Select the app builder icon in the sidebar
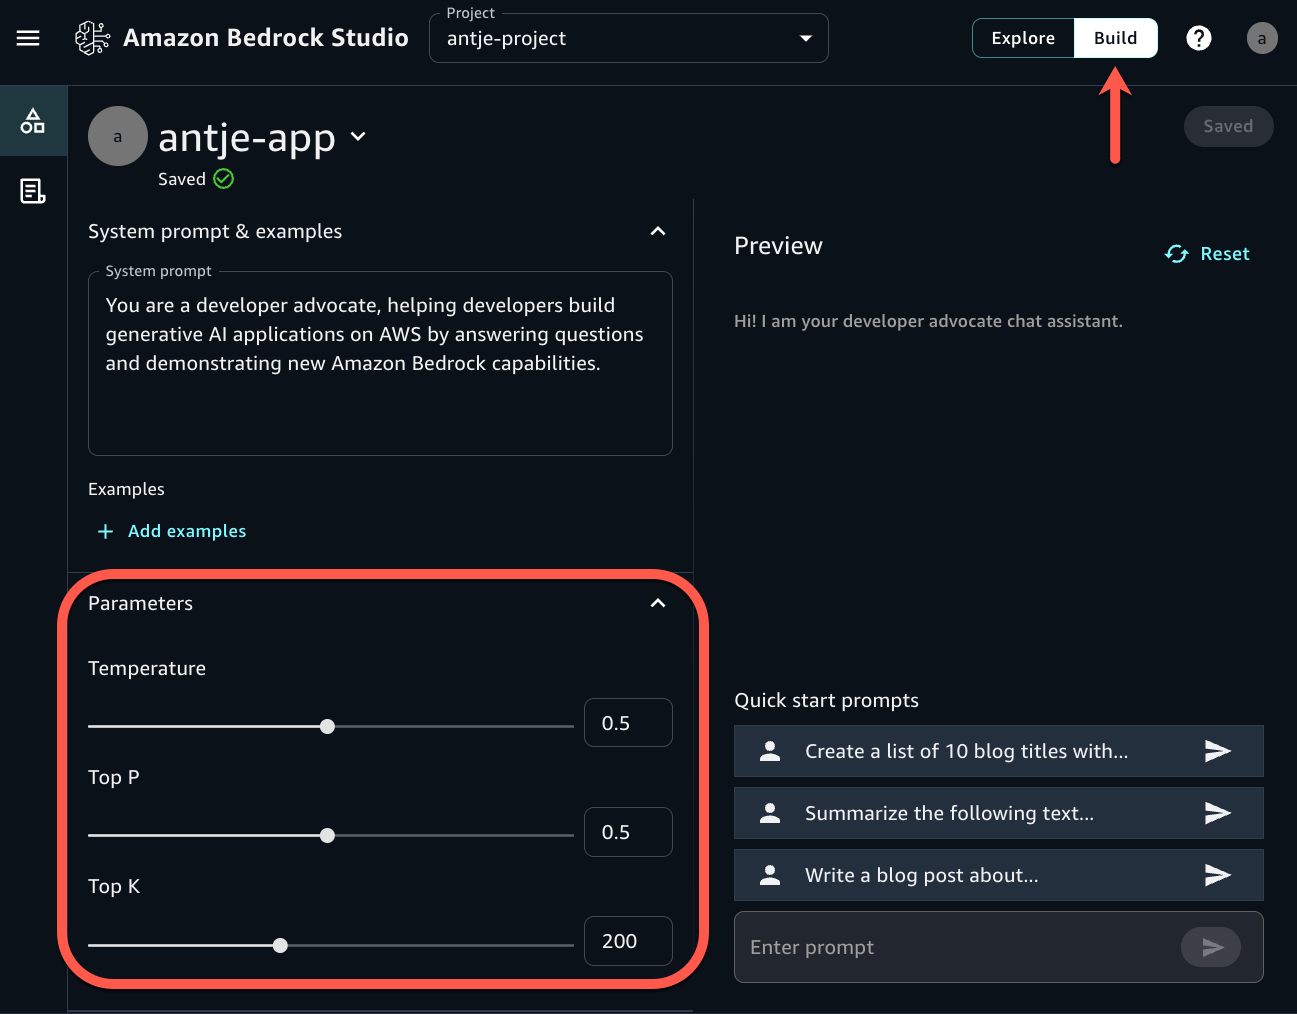The image size is (1297, 1014). tap(33, 120)
